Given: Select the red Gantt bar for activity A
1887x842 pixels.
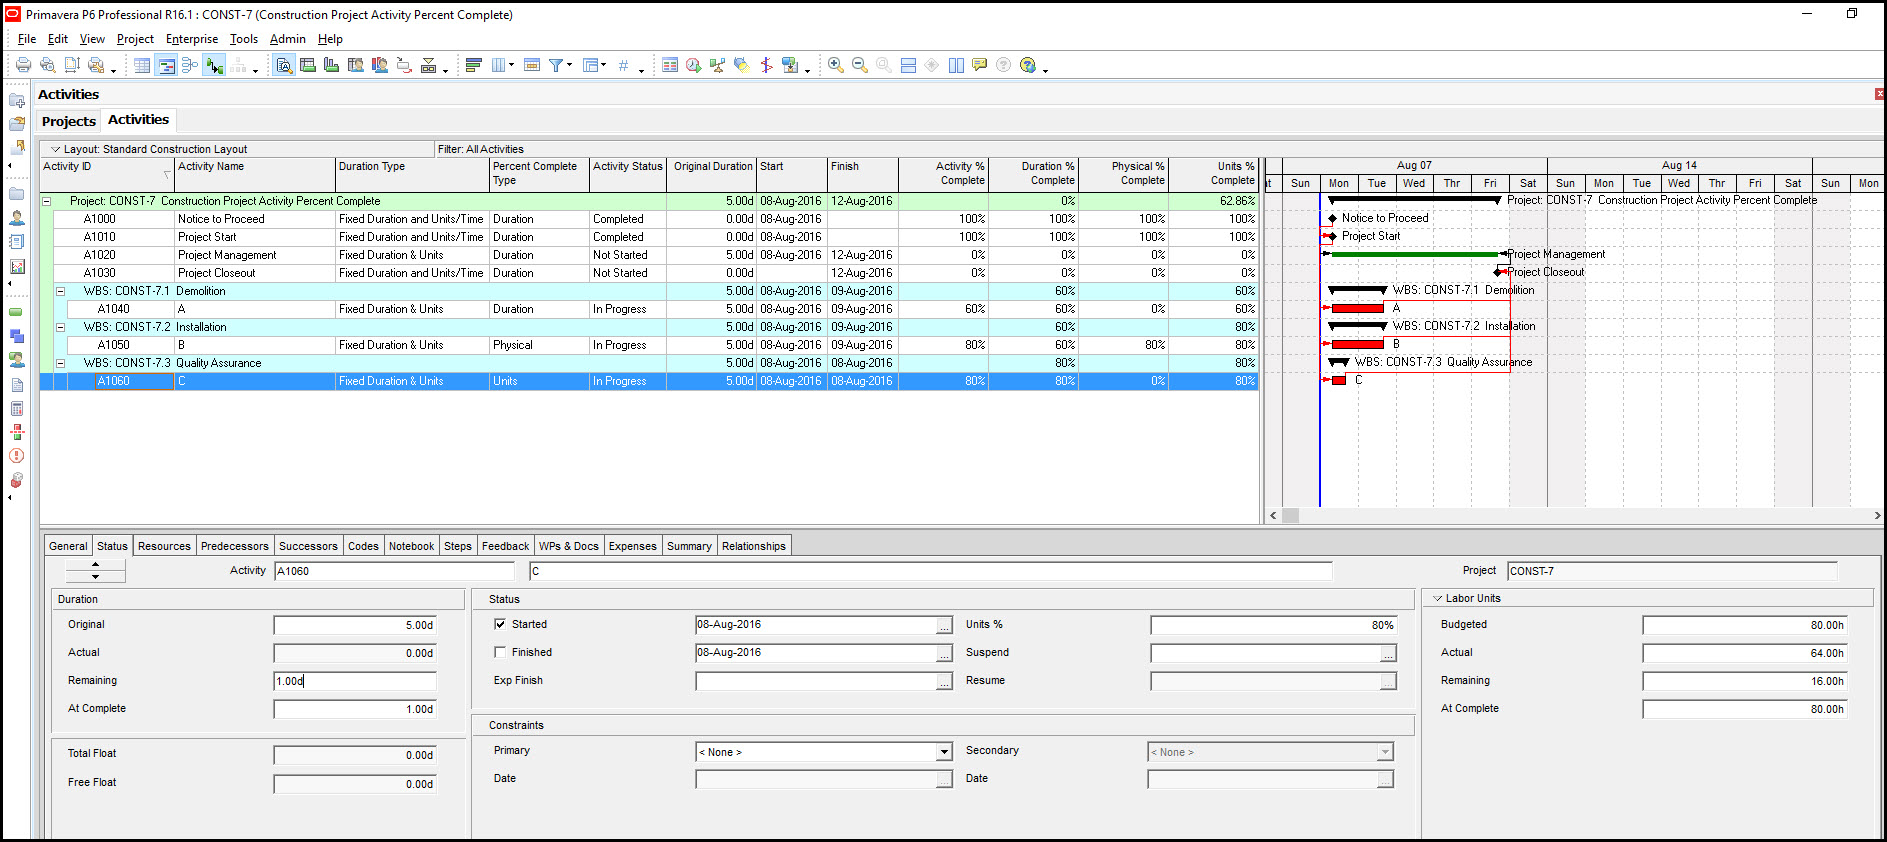Looking at the screenshot, I should coord(1357,308).
